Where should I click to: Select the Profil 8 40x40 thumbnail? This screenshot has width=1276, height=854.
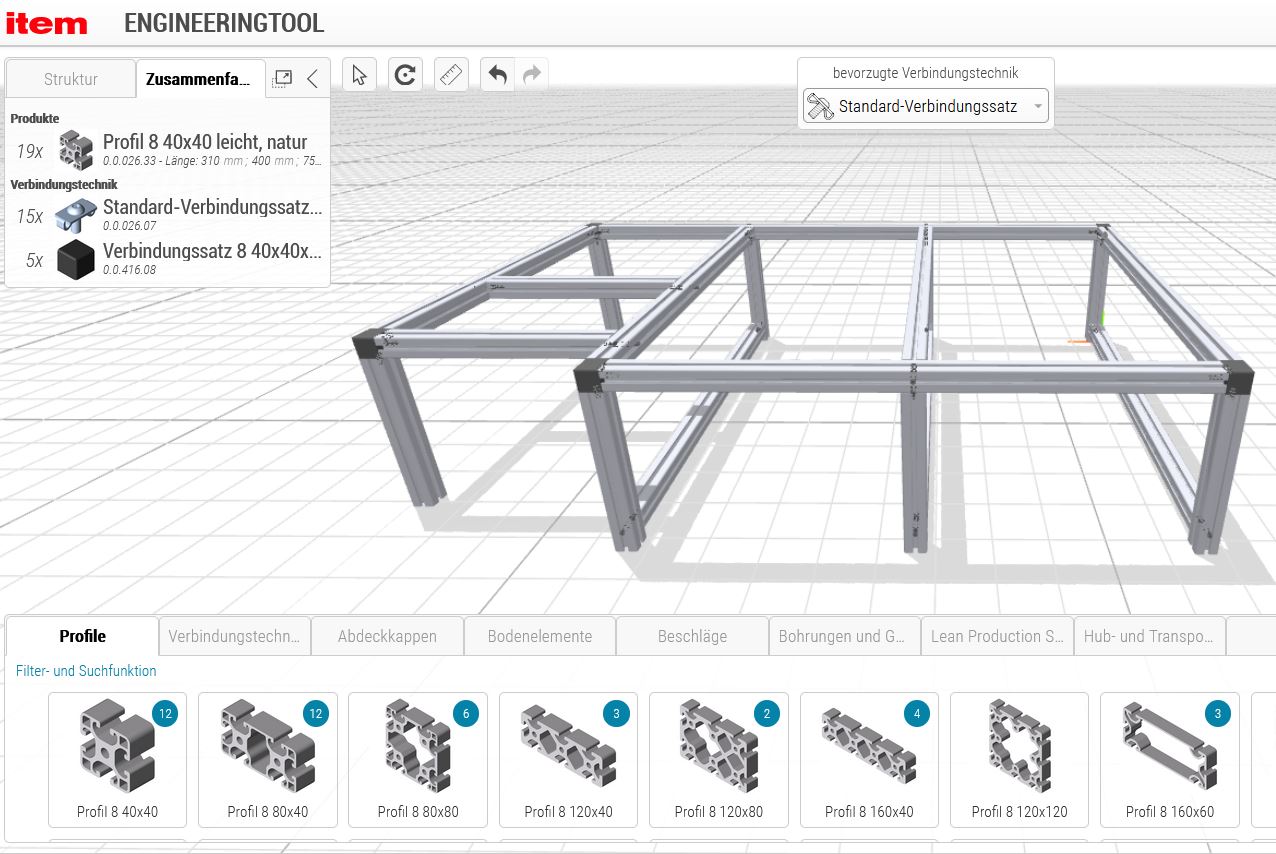(118, 760)
